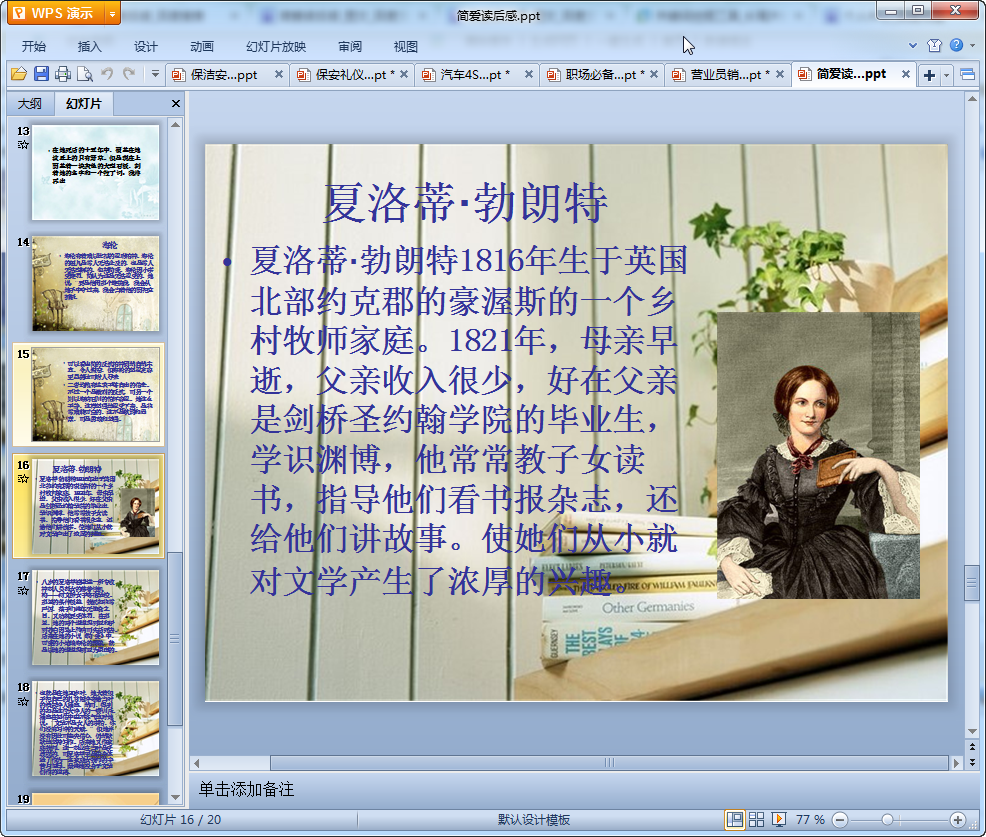Open the quick access toolbar customize dropdown
The image size is (986, 837).
[155, 74]
